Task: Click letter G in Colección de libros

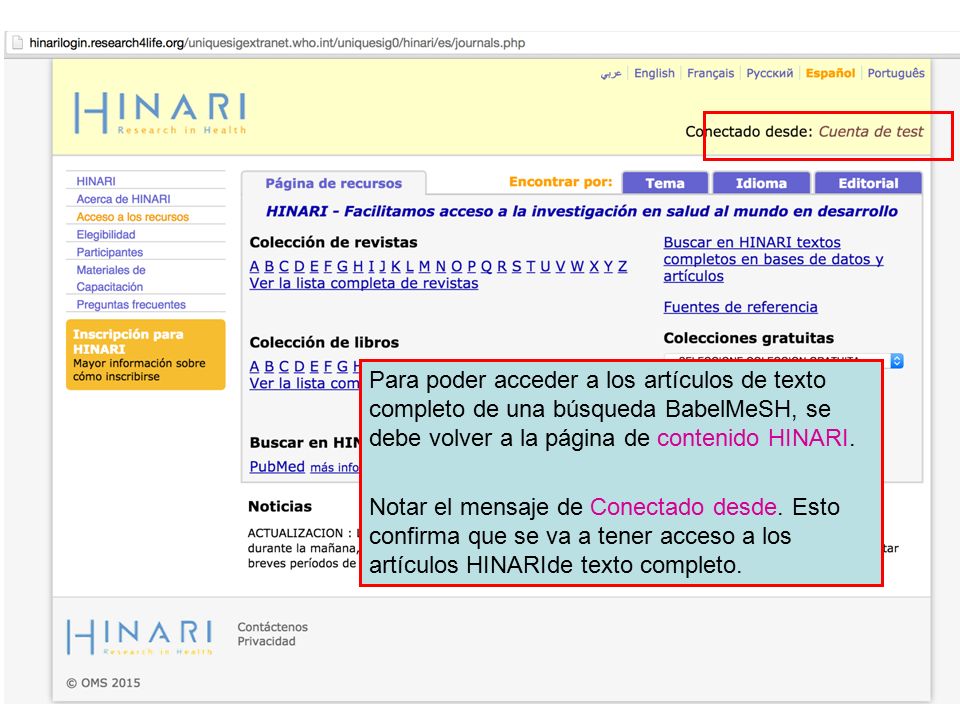Action: 342,367
